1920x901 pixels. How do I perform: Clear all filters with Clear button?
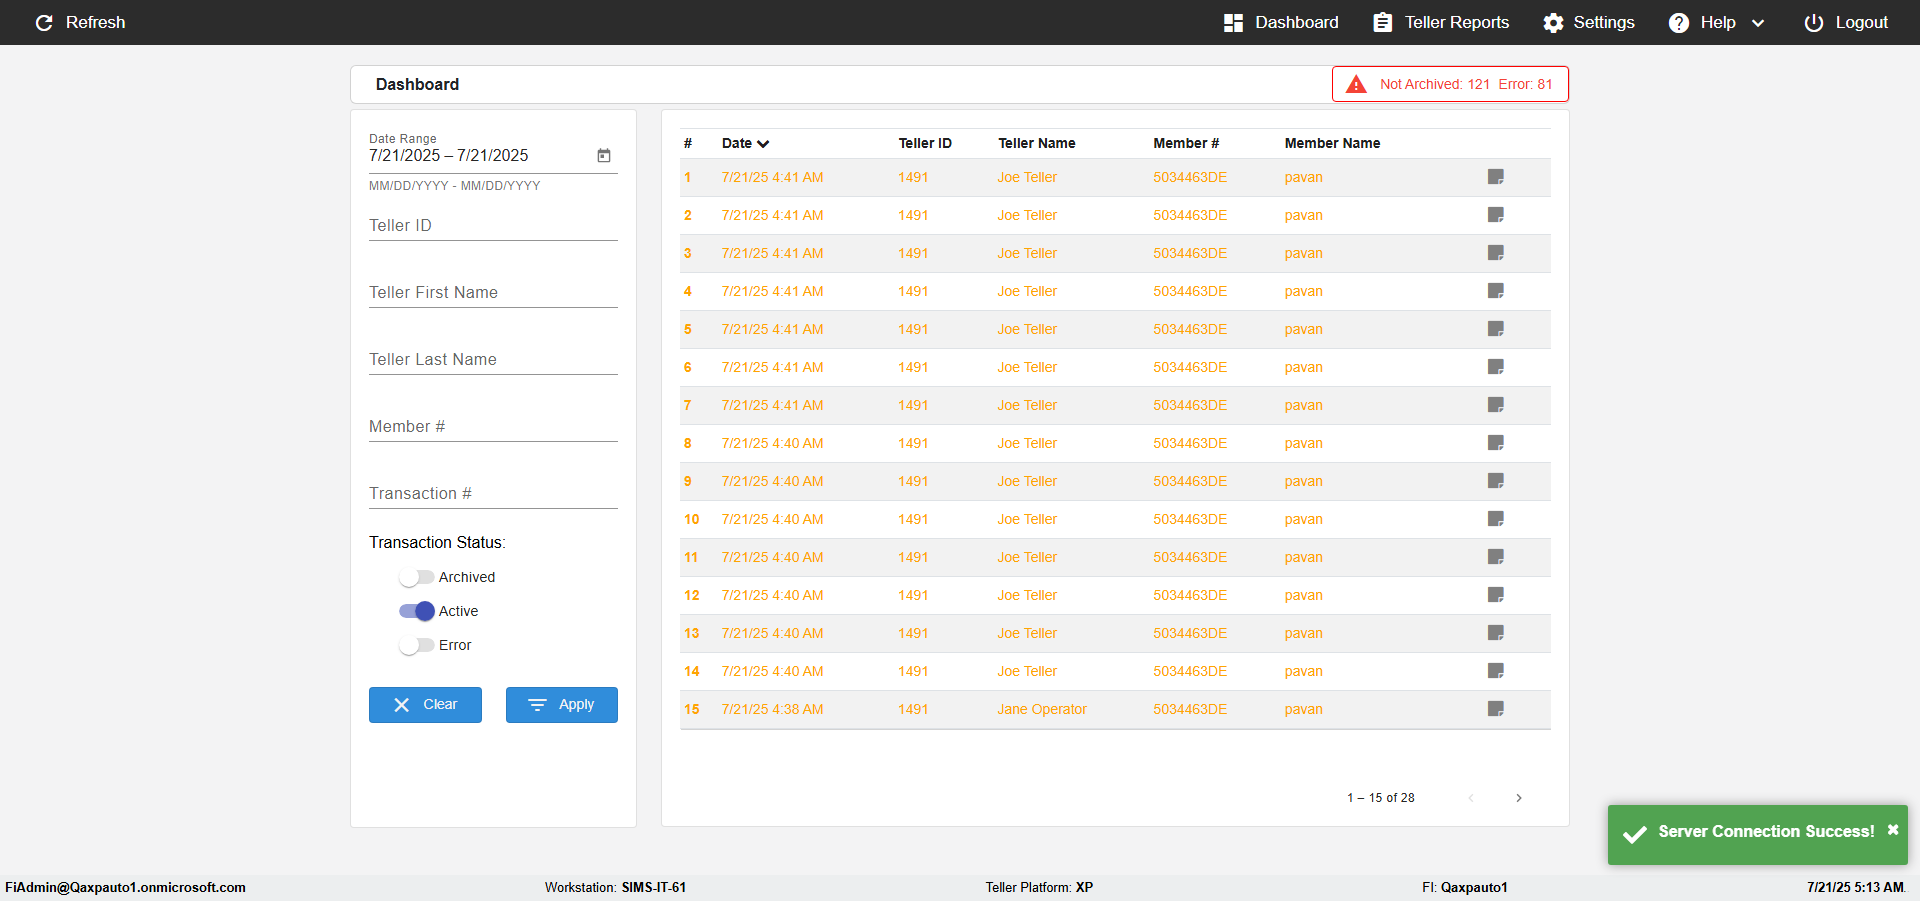point(425,705)
